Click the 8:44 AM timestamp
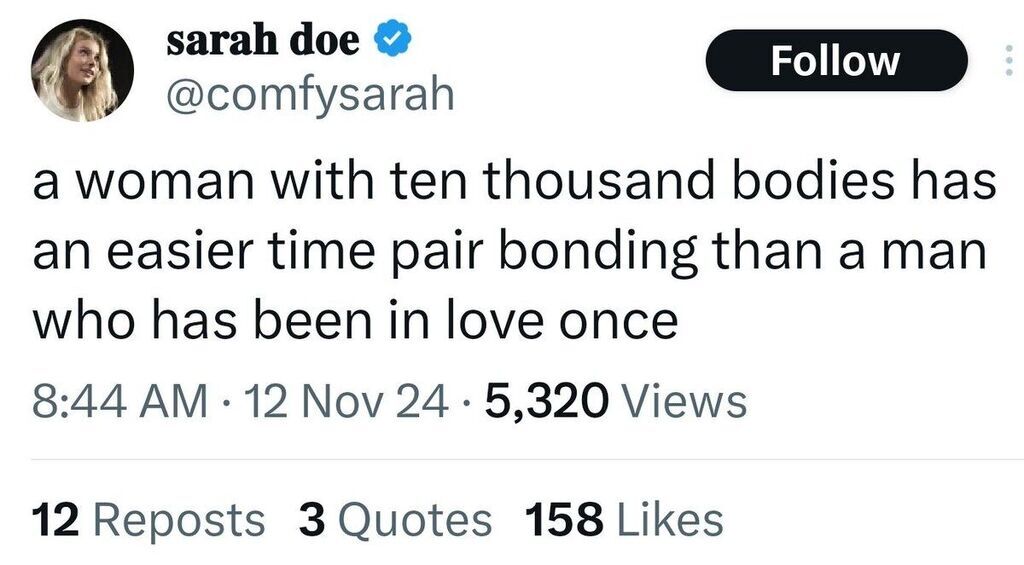This screenshot has width=1024, height=565. 120,401
